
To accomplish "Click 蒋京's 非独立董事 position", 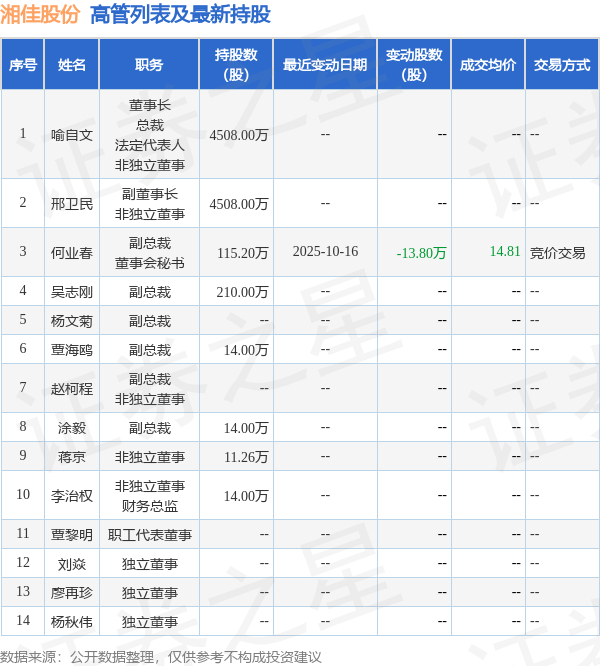I will point(149,457).
